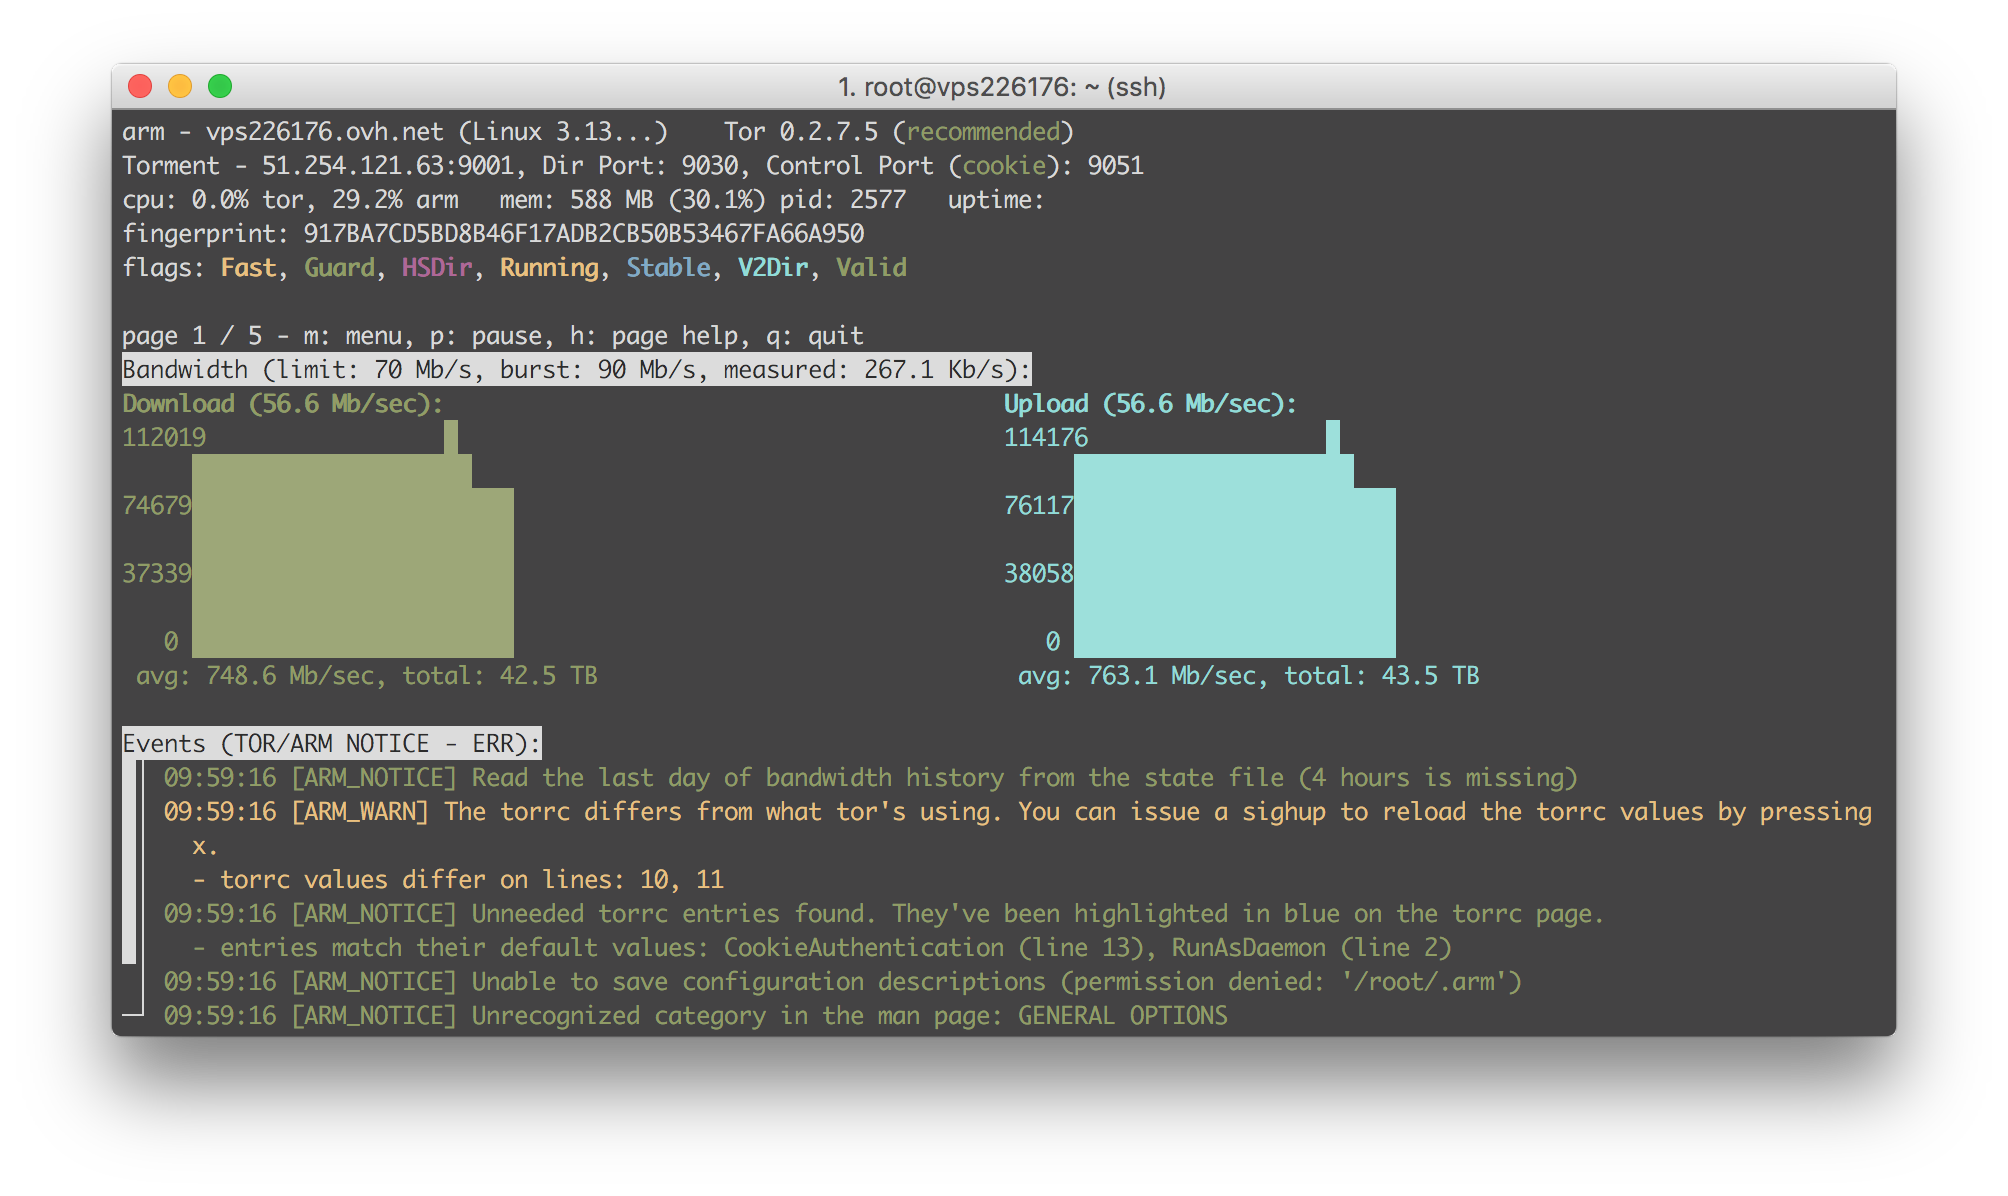Click the 'HSDir' flag
Screen dimensions: 2008x1196
(x=437, y=268)
